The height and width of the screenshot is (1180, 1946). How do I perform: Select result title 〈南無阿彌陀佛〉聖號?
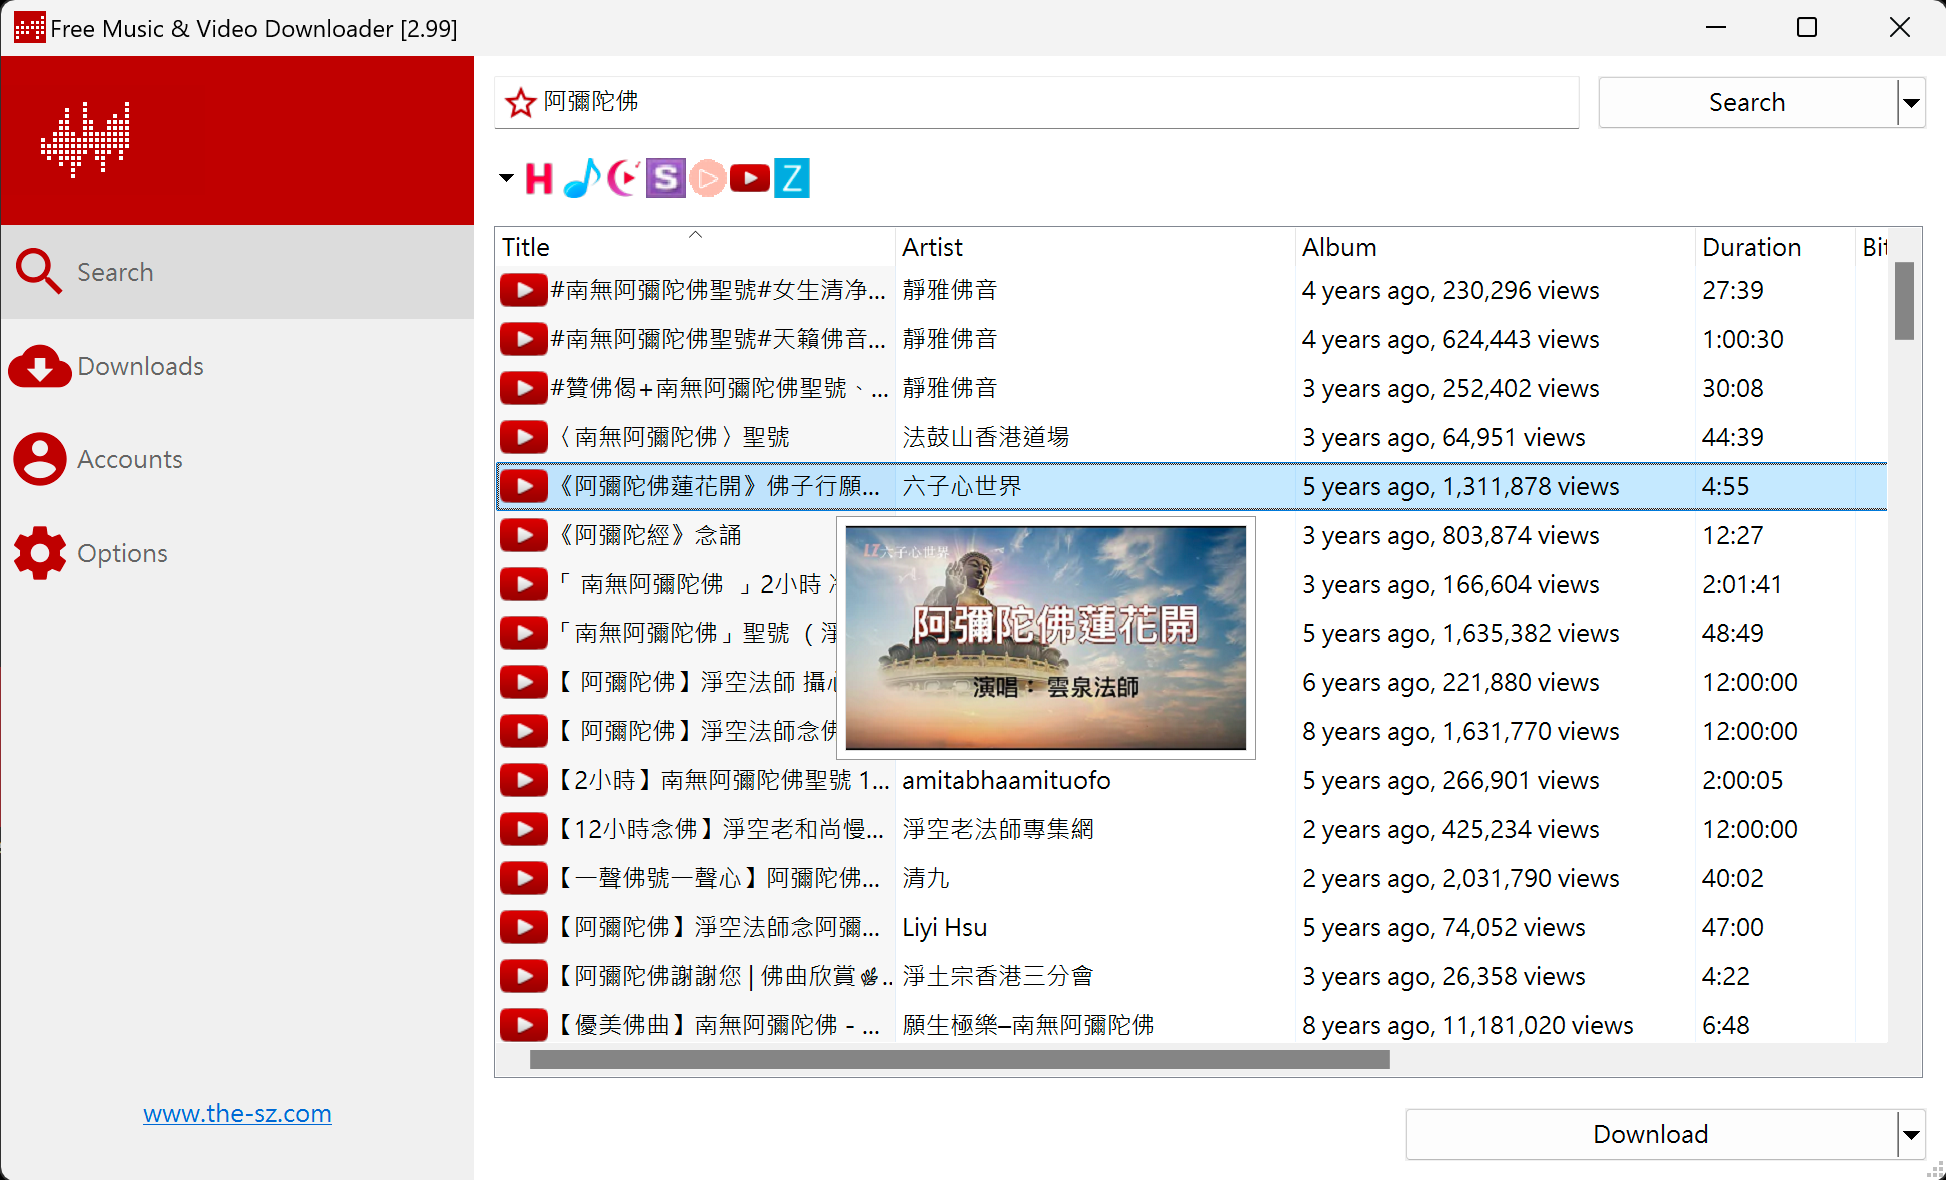pyautogui.click(x=671, y=437)
